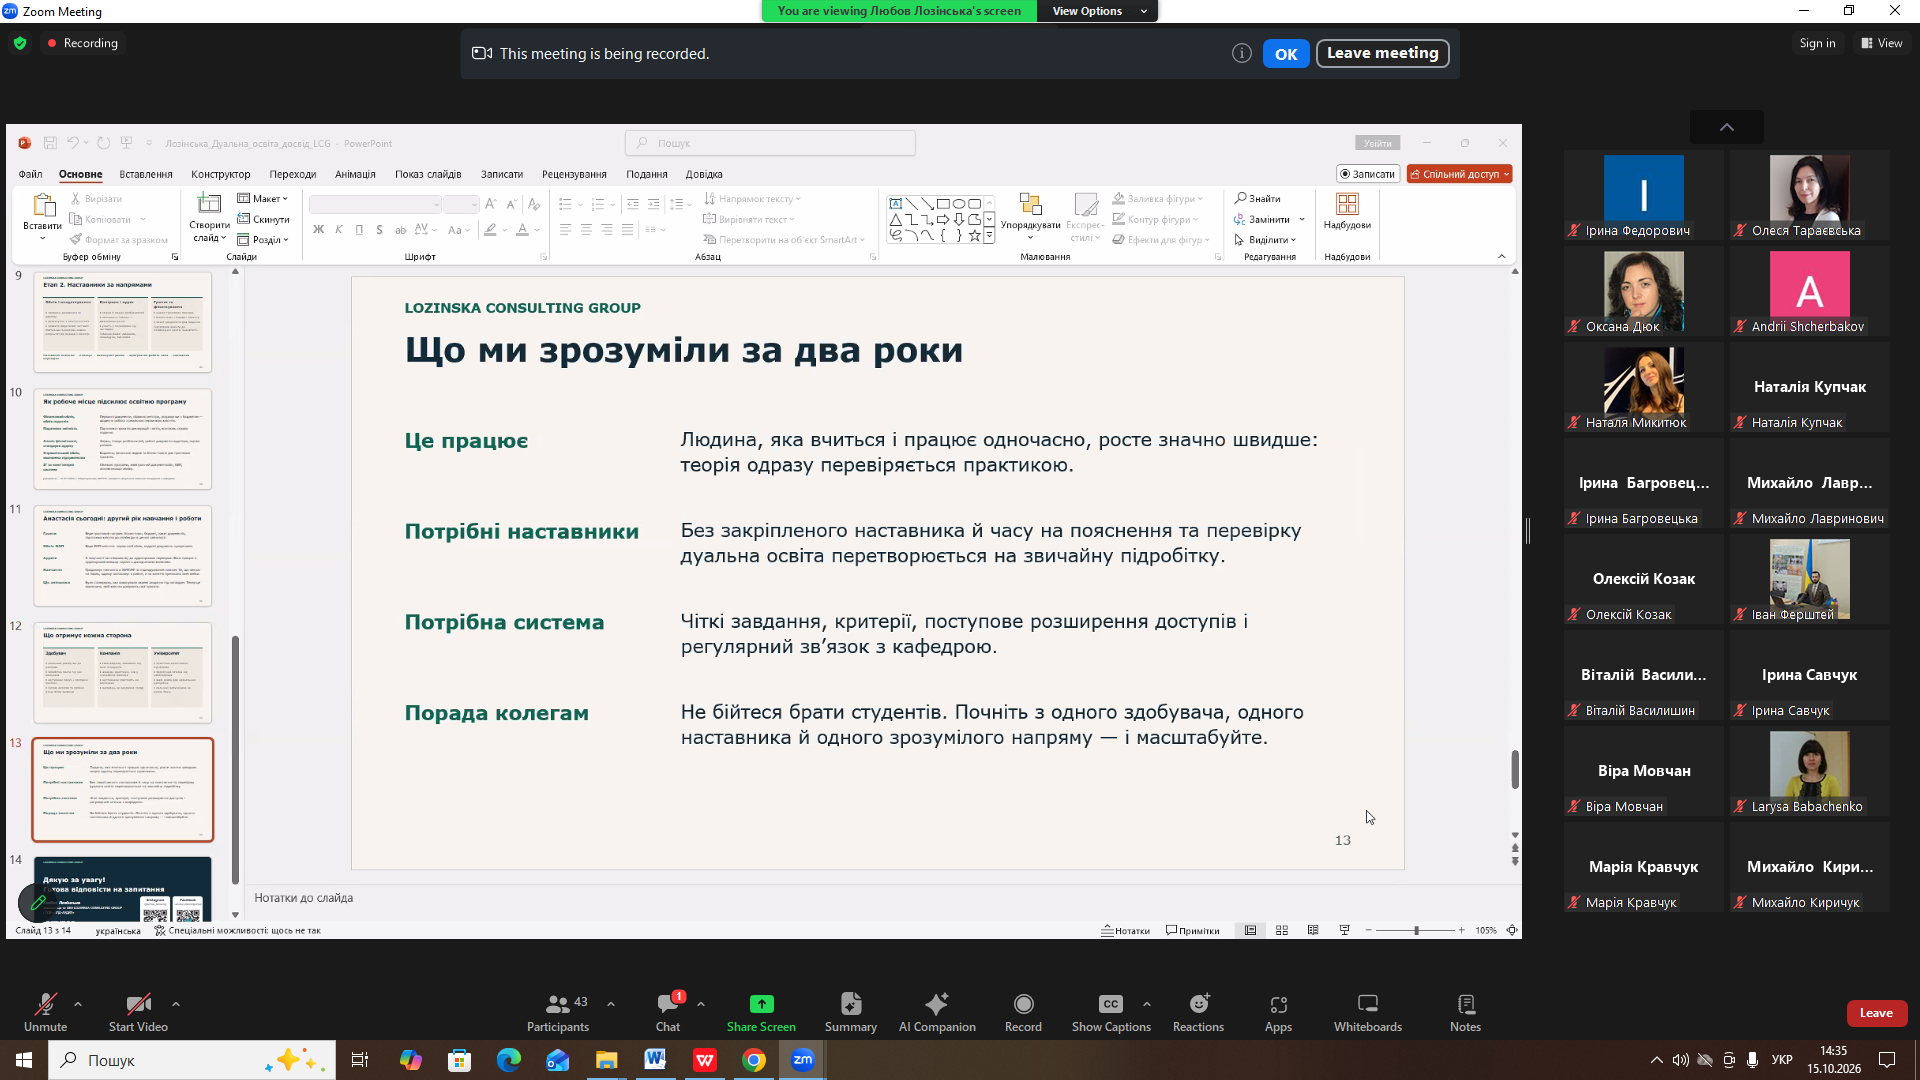Open Windows Start menu
The image size is (1920, 1080).
coord(24,1060)
